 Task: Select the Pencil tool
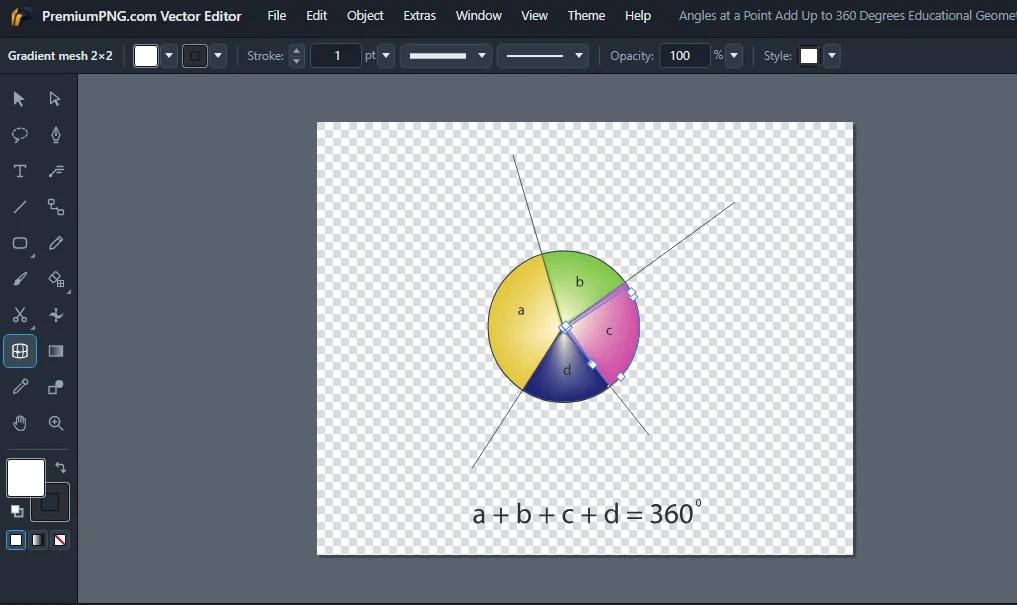click(x=56, y=243)
